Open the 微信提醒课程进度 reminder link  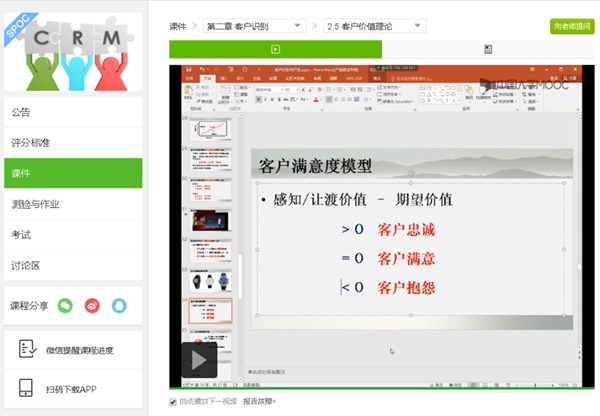point(80,351)
